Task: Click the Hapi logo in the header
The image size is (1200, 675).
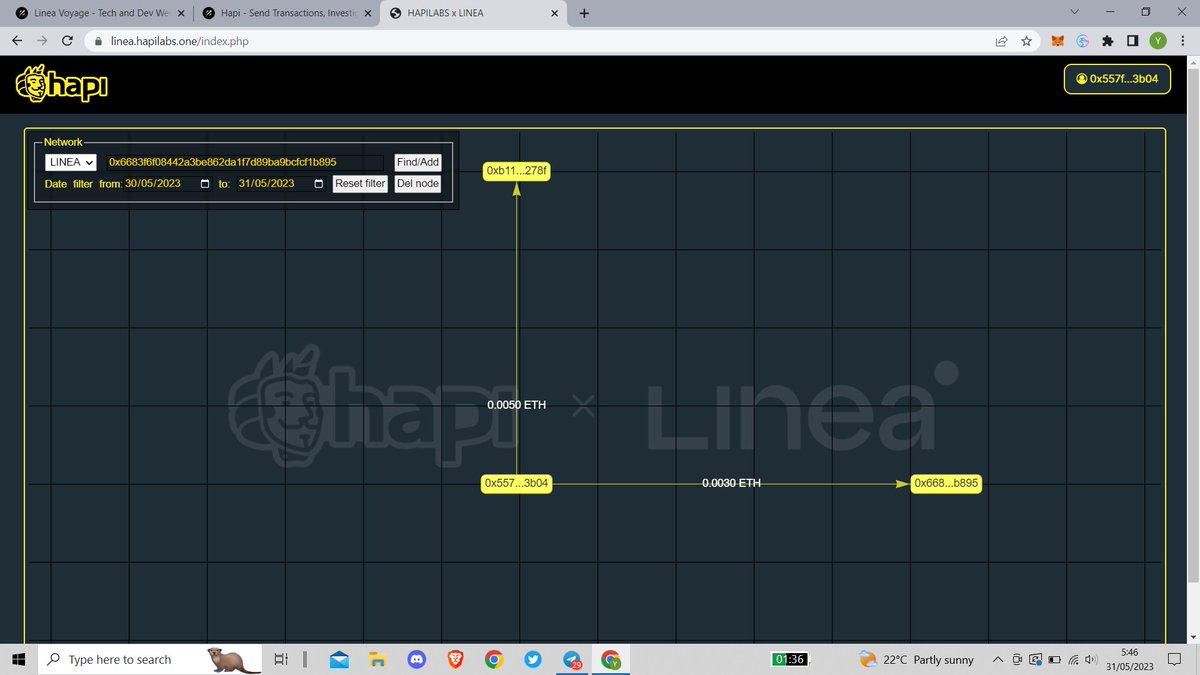Action: point(62,86)
